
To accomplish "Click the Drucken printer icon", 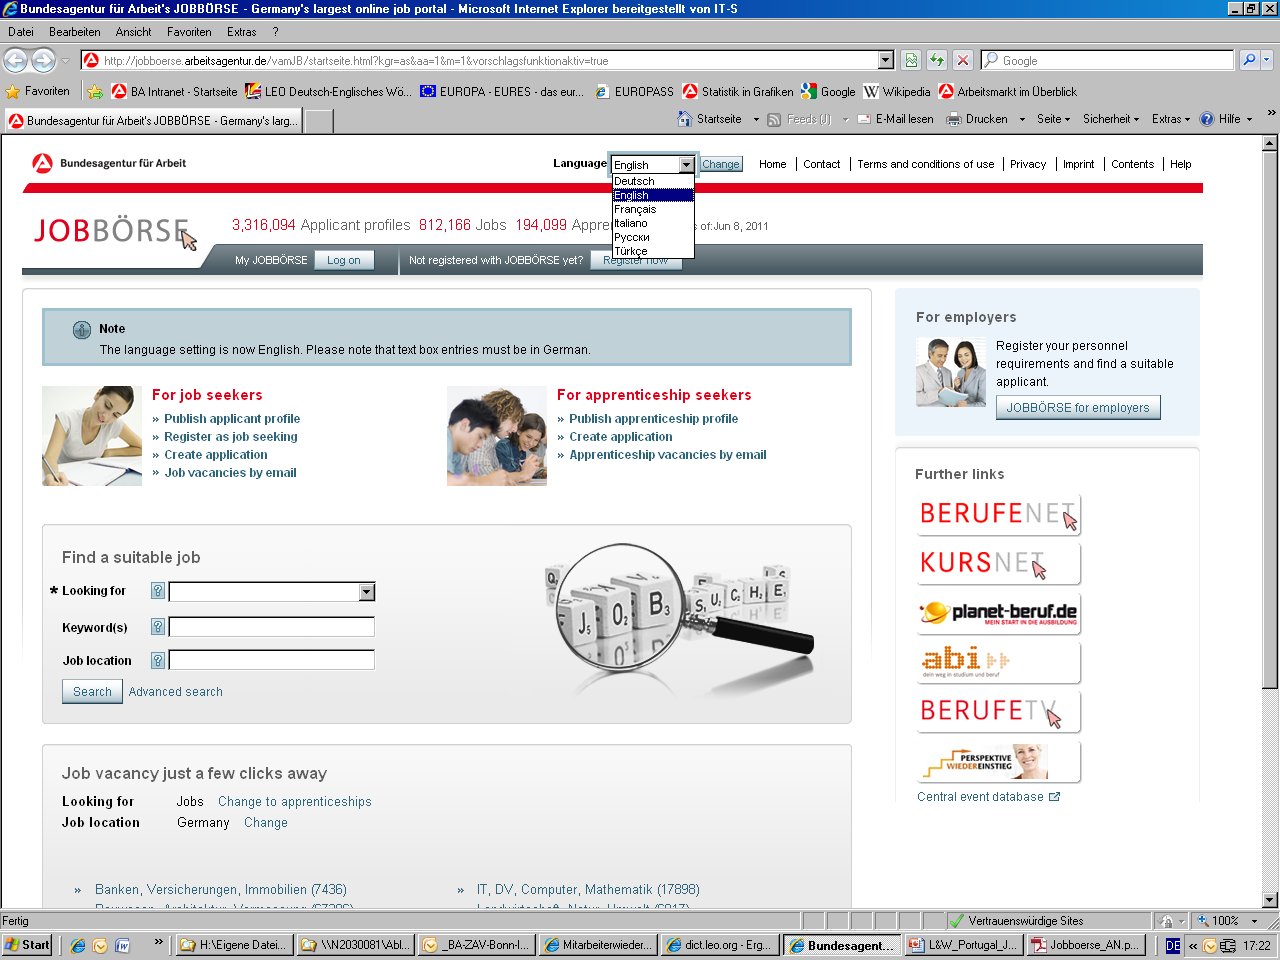I will click(x=954, y=119).
